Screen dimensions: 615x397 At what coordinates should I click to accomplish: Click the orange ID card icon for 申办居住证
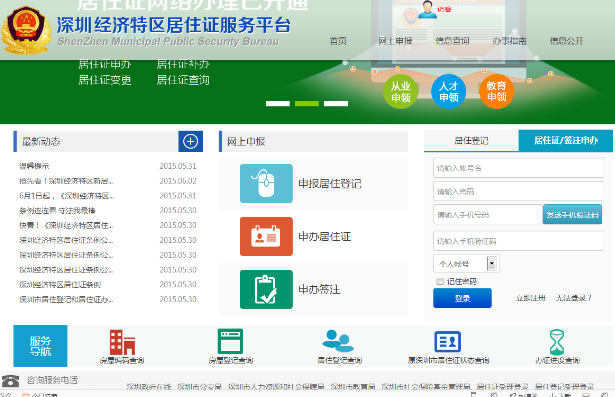(x=266, y=236)
